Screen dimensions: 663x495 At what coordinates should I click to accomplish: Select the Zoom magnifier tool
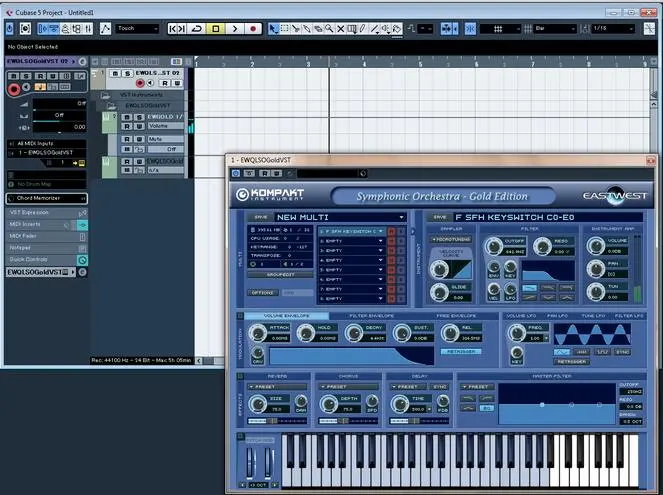click(329, 29)
